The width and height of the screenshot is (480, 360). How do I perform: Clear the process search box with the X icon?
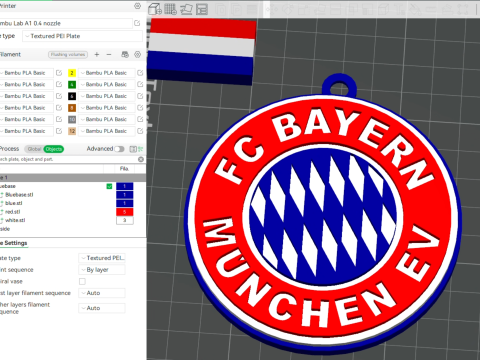point(141,159)
